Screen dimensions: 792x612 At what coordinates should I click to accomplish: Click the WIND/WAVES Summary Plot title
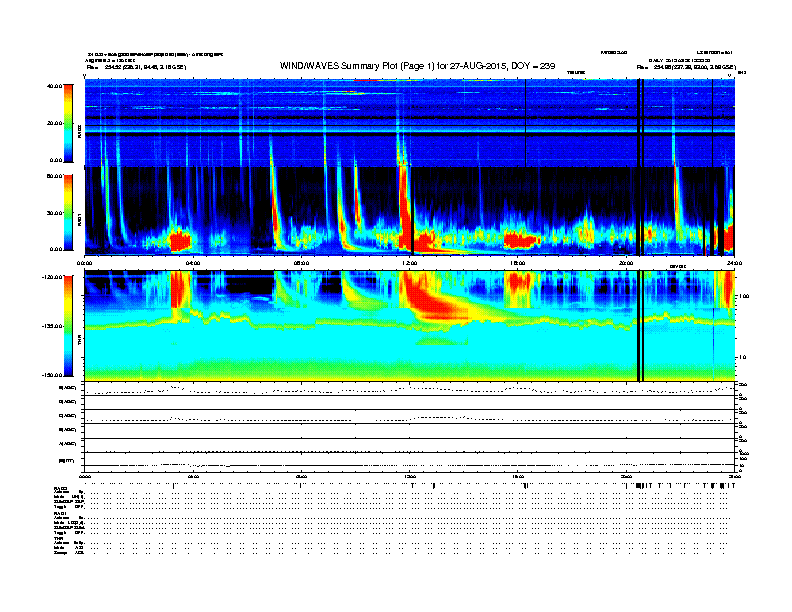click(417, 66)
